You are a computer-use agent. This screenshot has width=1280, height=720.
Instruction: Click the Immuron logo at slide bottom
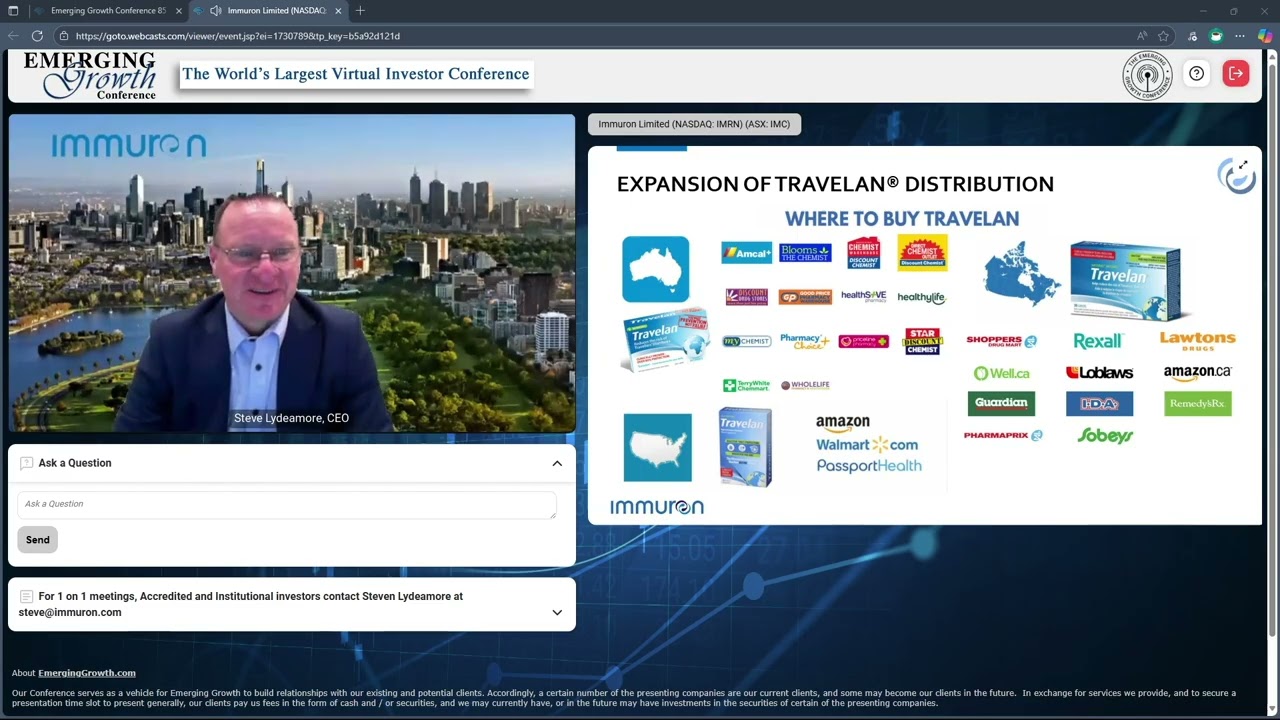coord(657,507)
